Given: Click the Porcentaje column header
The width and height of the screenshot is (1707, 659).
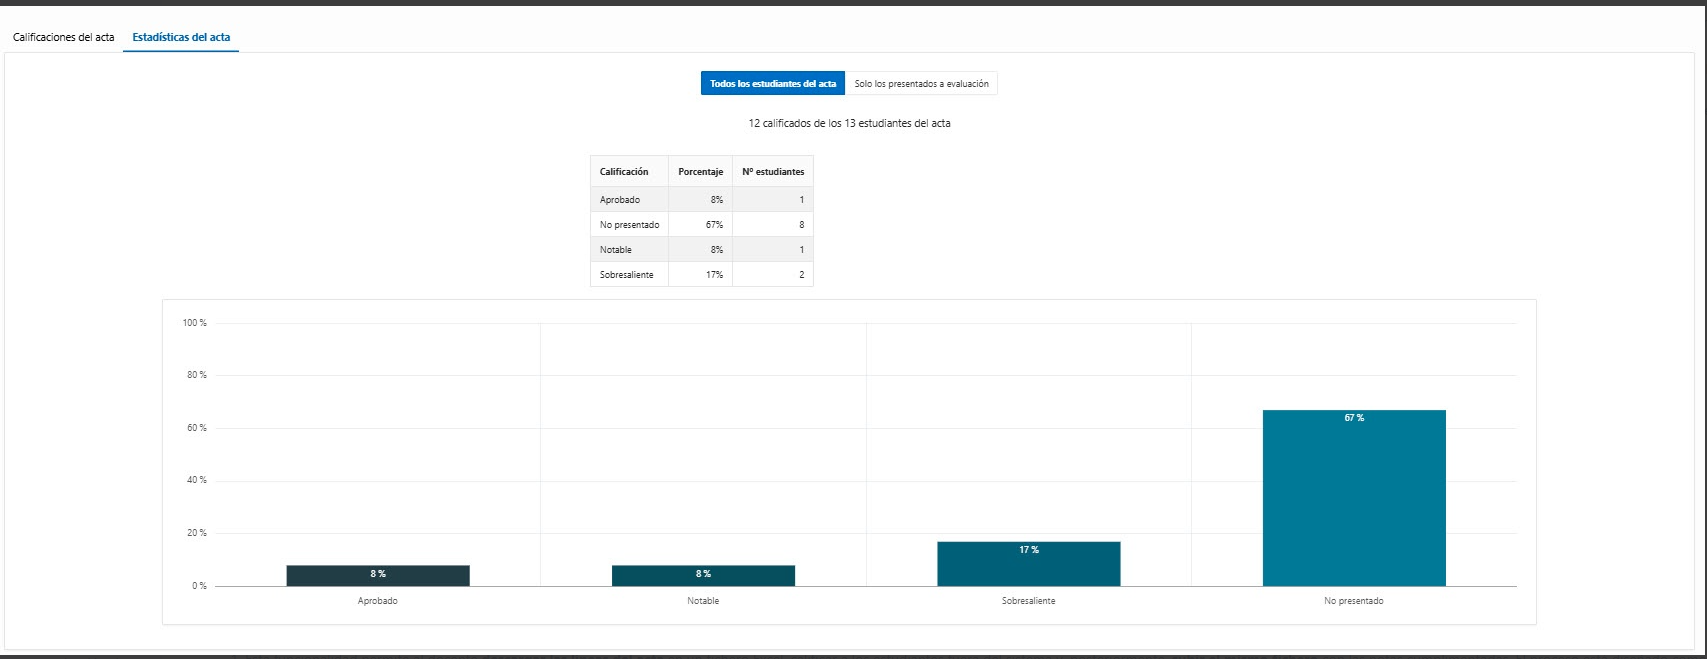Looking at the screenshot, I should pyautogui.click(x=700, y=172).
